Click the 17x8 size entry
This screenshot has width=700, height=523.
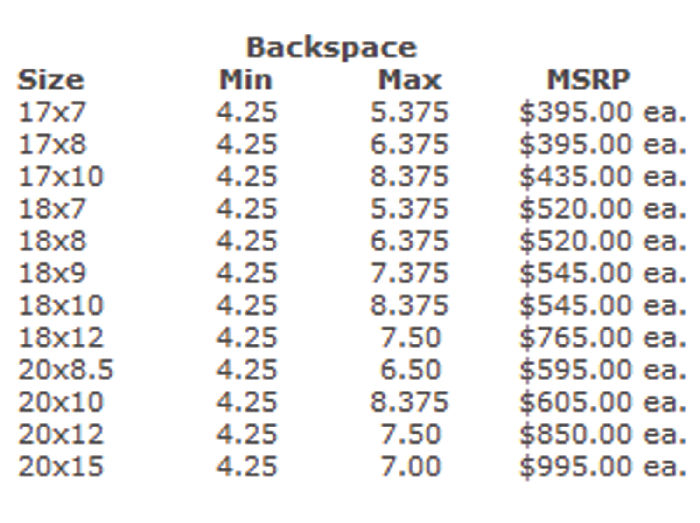[52, 145]
